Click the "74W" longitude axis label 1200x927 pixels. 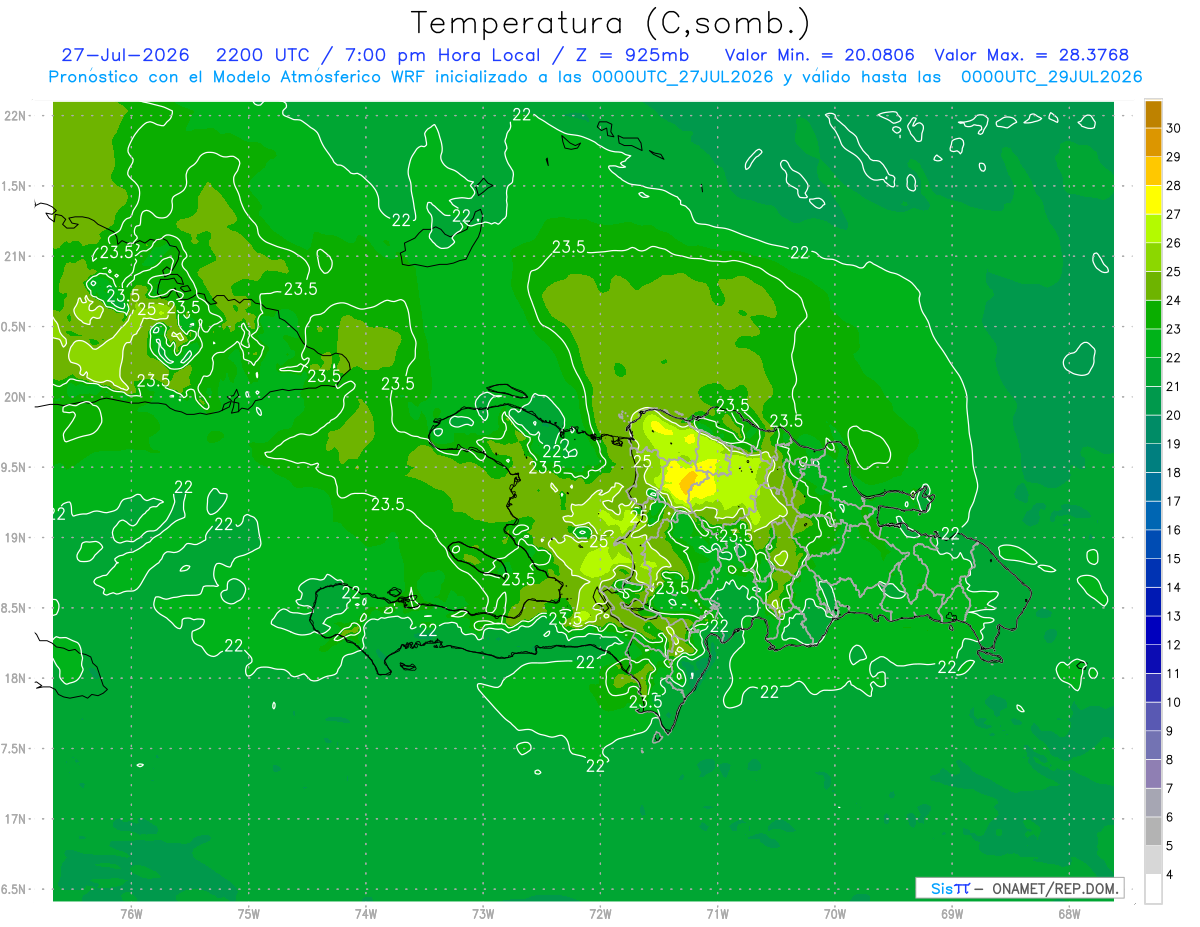tap(366, 913)
